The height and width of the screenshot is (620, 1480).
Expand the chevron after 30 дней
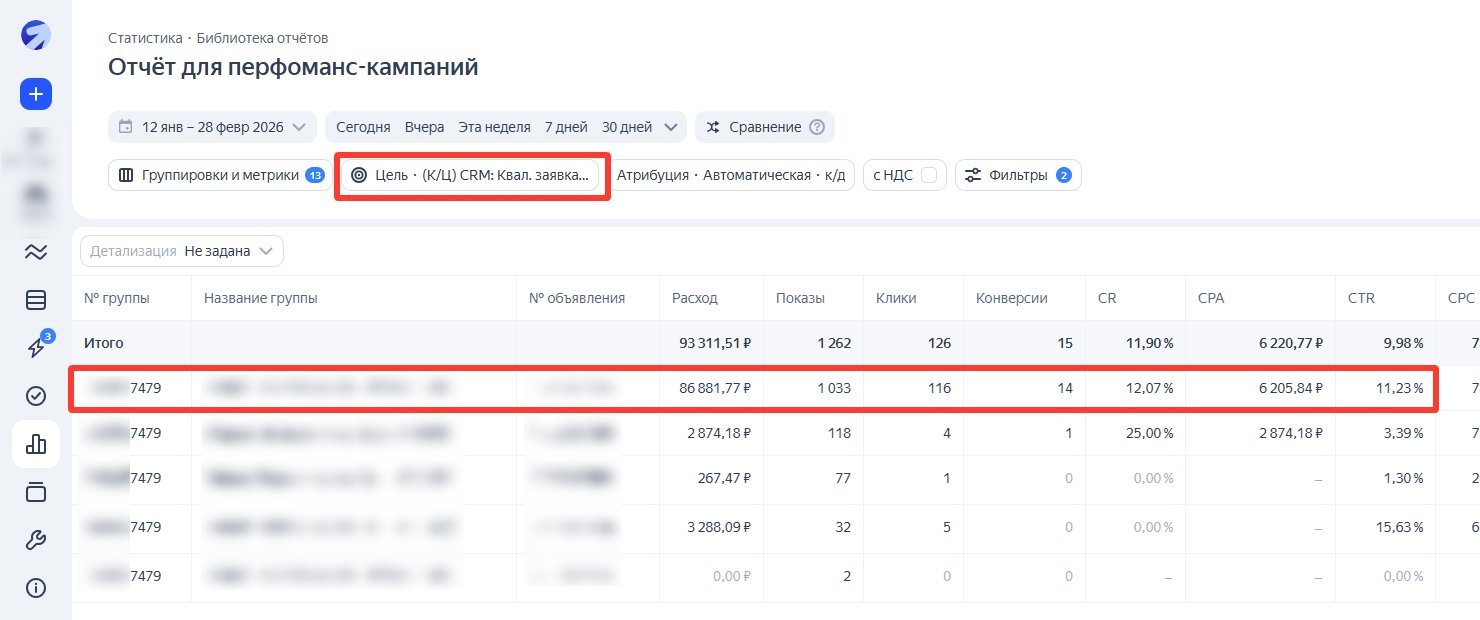coord(670,127)
